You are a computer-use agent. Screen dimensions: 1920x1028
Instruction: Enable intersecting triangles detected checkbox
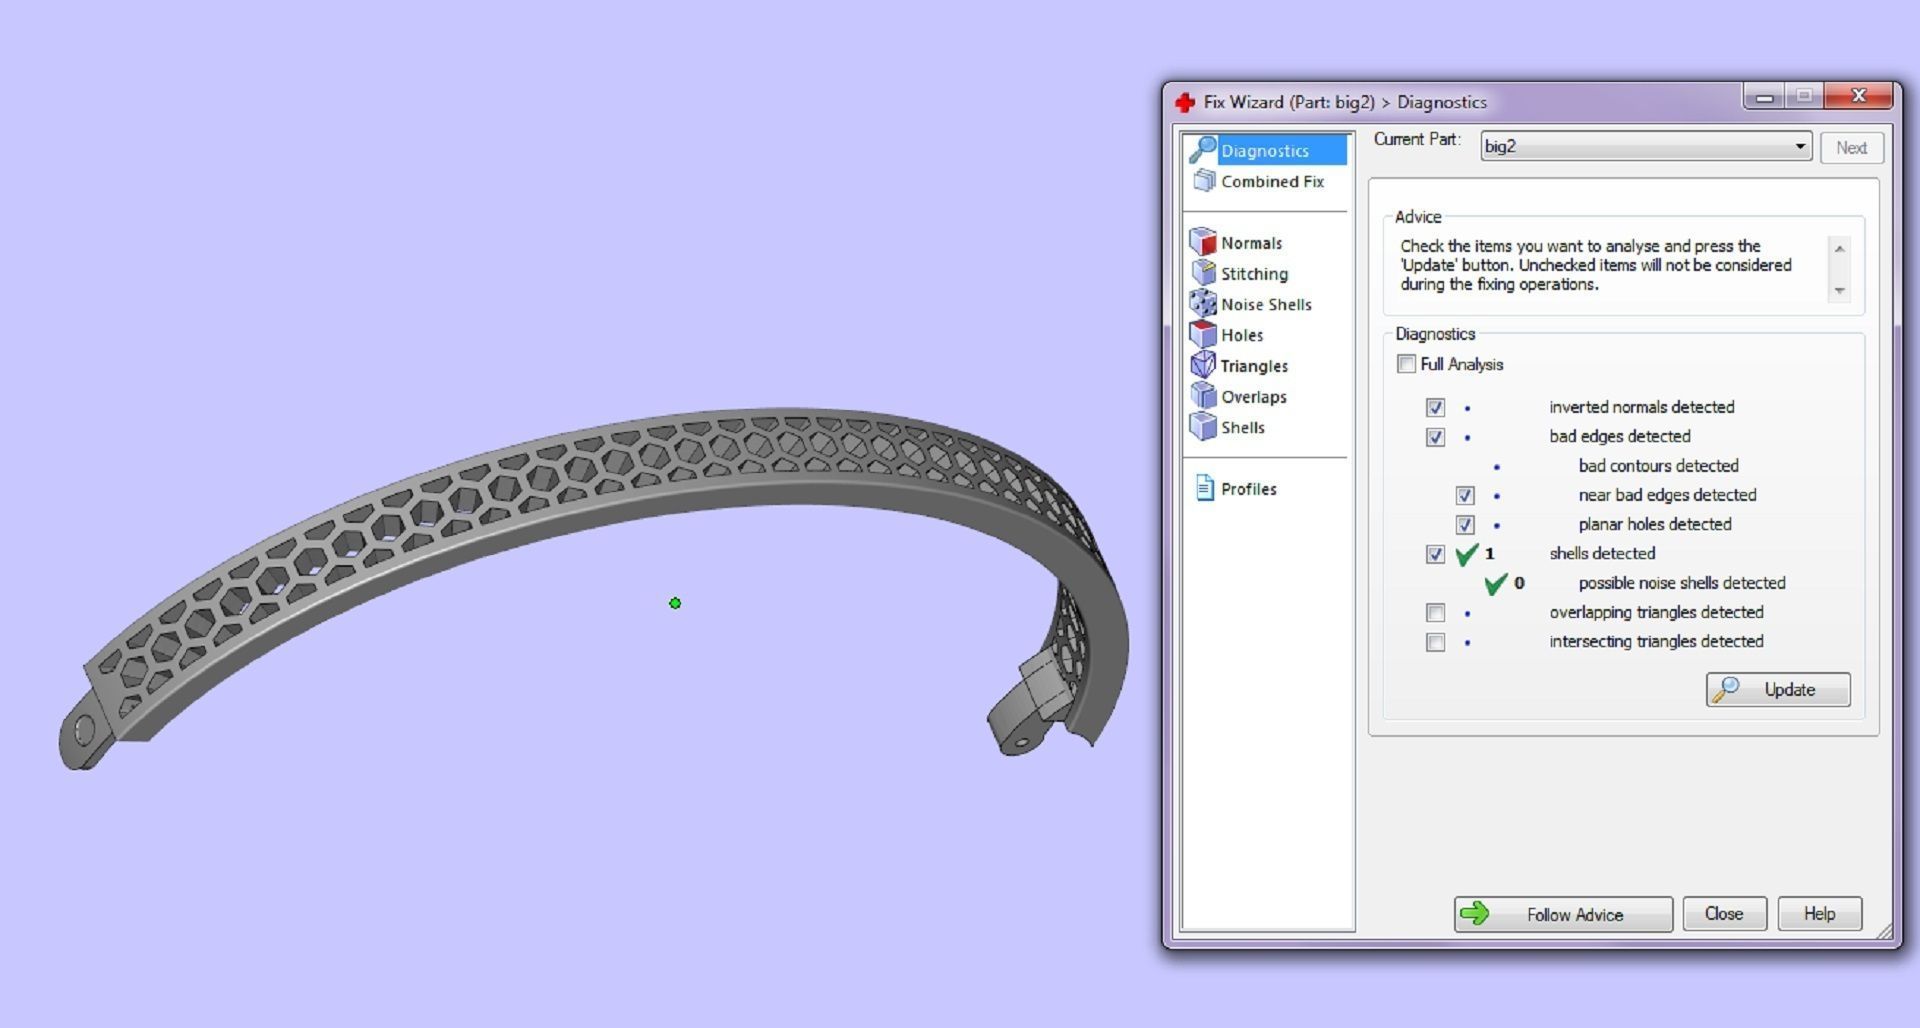pos(1435,642)
